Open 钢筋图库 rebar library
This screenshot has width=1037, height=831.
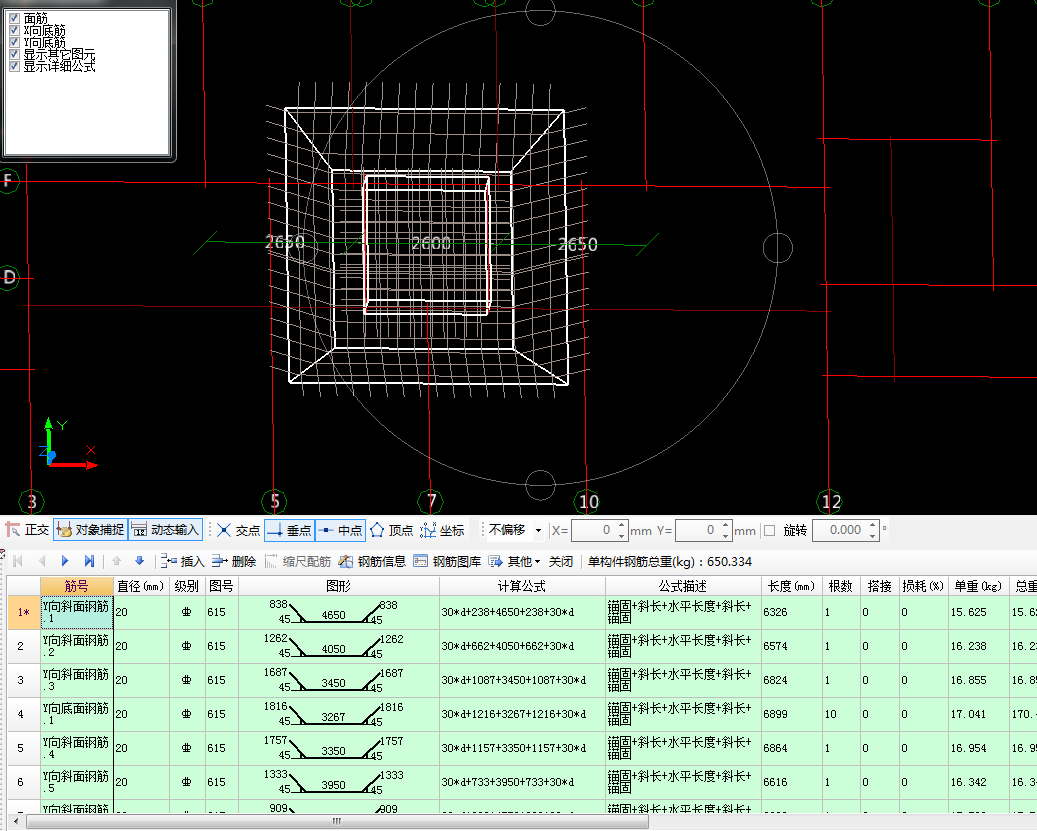click(448, 561)
